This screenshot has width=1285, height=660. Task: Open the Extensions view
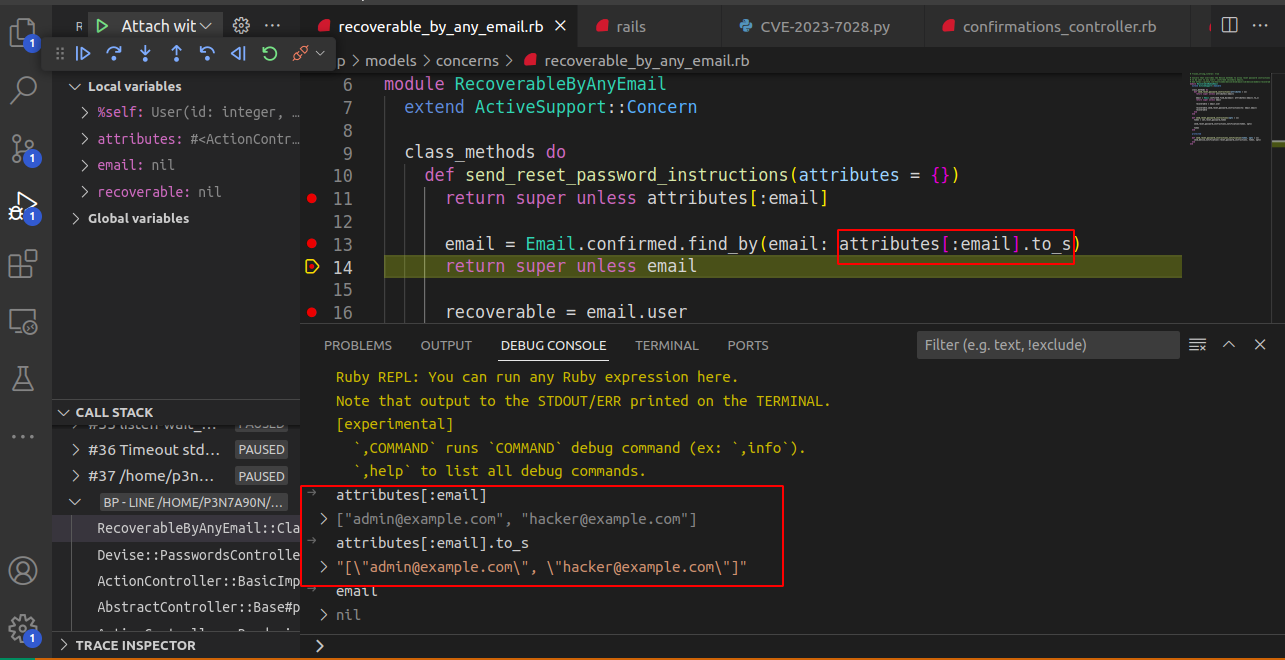coord(22,264)
